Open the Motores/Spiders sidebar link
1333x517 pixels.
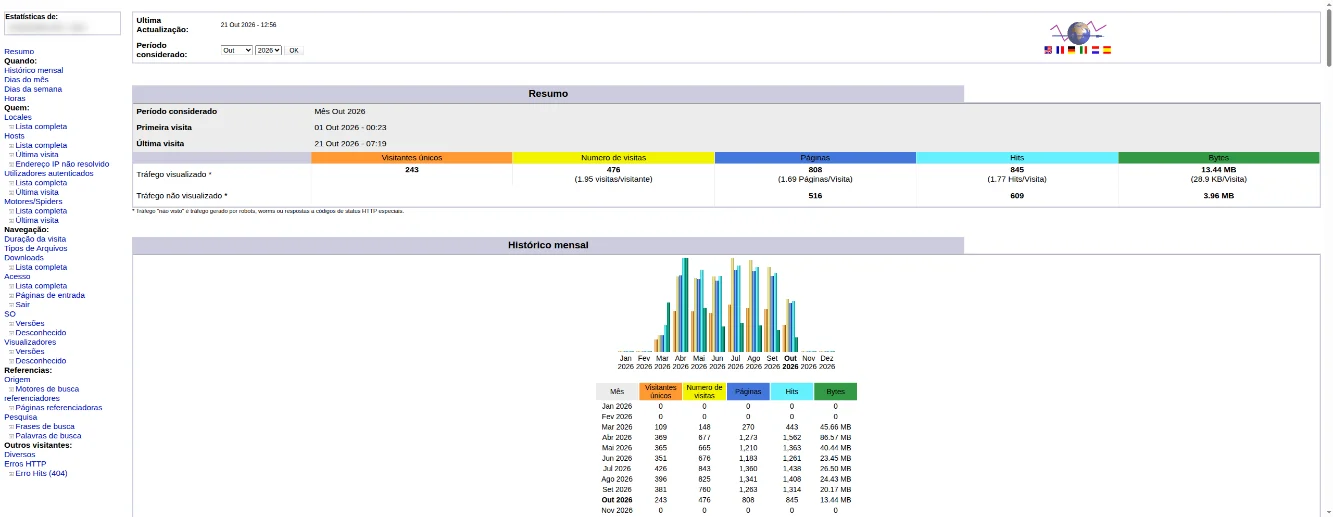(34, 201)
